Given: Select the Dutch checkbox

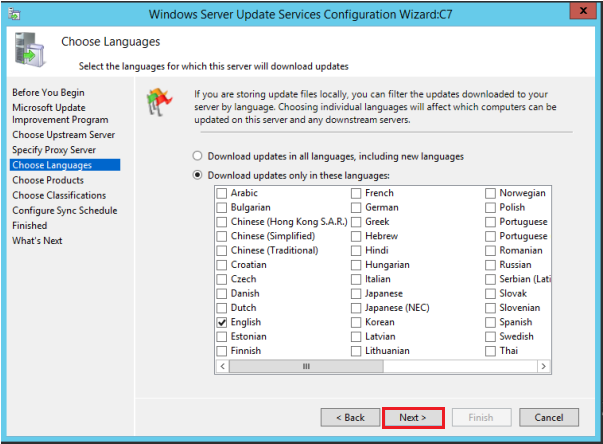Looking at the screenshot, I should click(222, 308).
